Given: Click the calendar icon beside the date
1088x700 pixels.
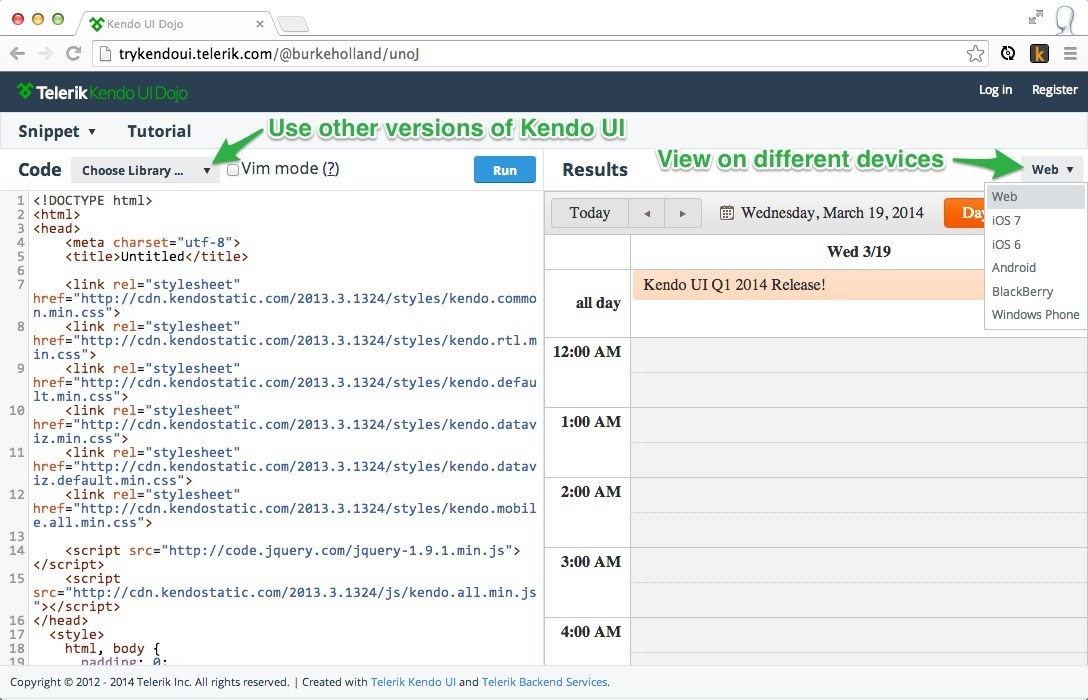Looking at the screenshot, I should tap(726, 213).
